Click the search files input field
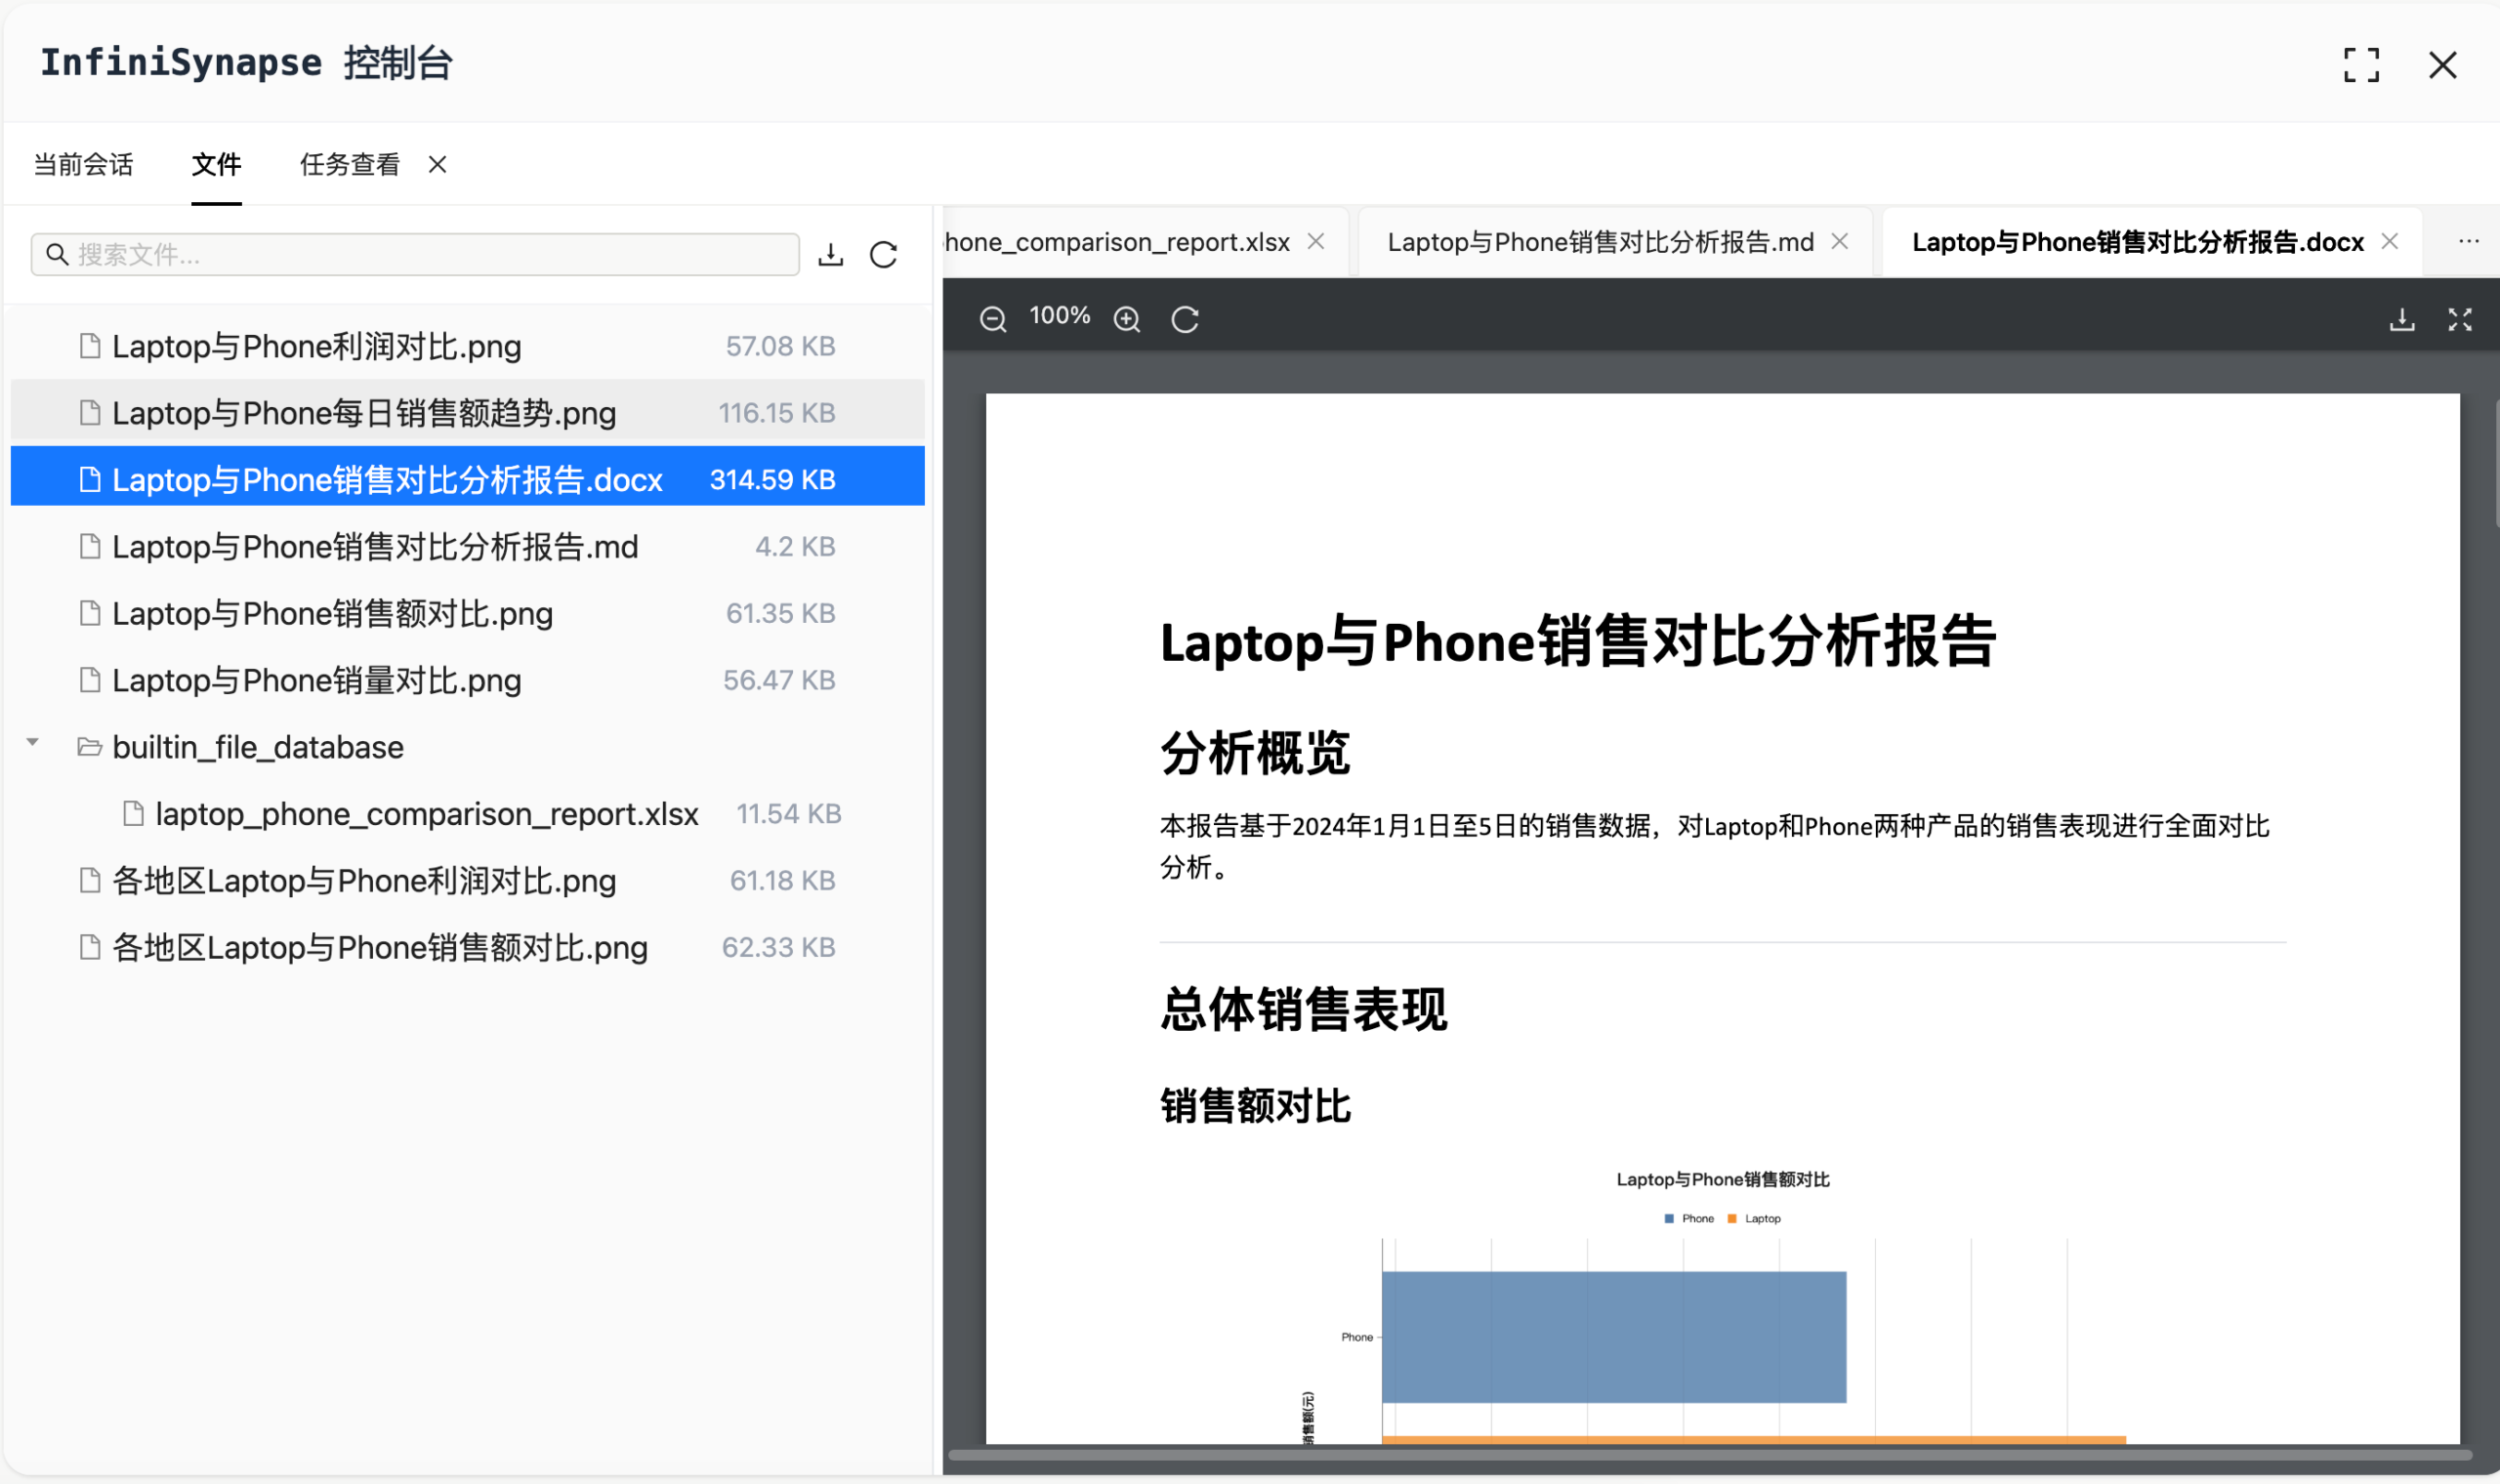The image size is (2500, 1484). (x=415, y=254)
